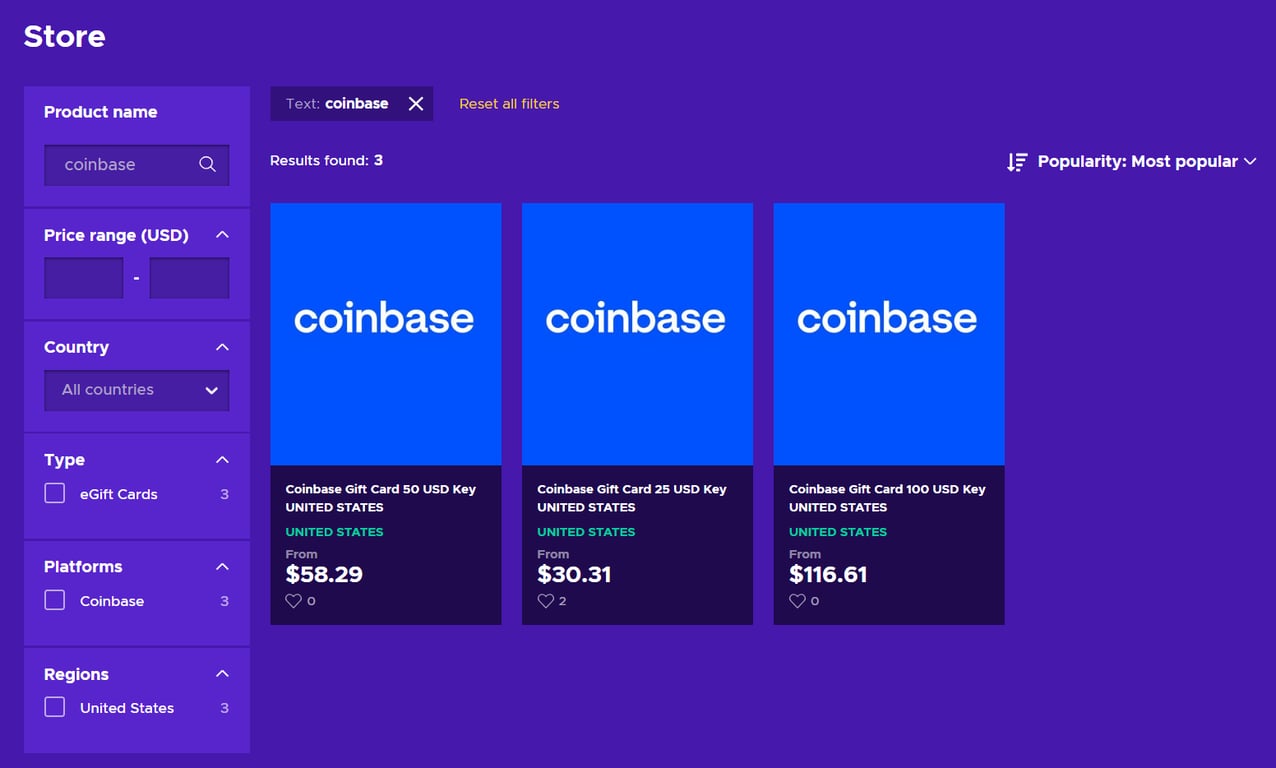Check the eGift Cards type checkbox
Viewport: 1276px width, 768px height.
coord(55,494)
